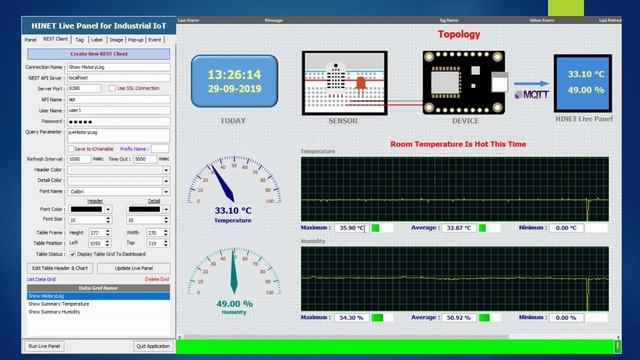Click the humidity Average value 50.92 %
This screenshot has width=640, height=360.
459,318
